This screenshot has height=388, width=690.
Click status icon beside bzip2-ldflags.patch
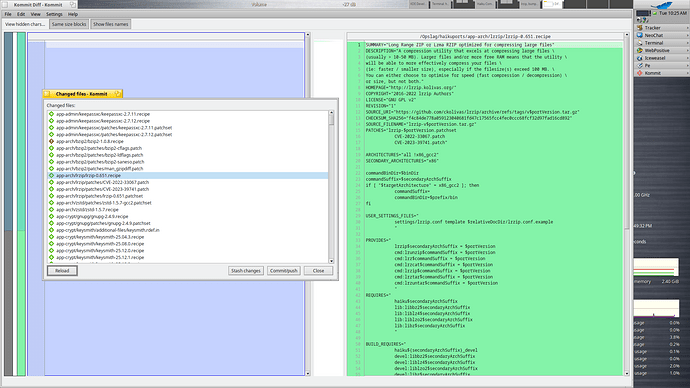click(51, 155)
